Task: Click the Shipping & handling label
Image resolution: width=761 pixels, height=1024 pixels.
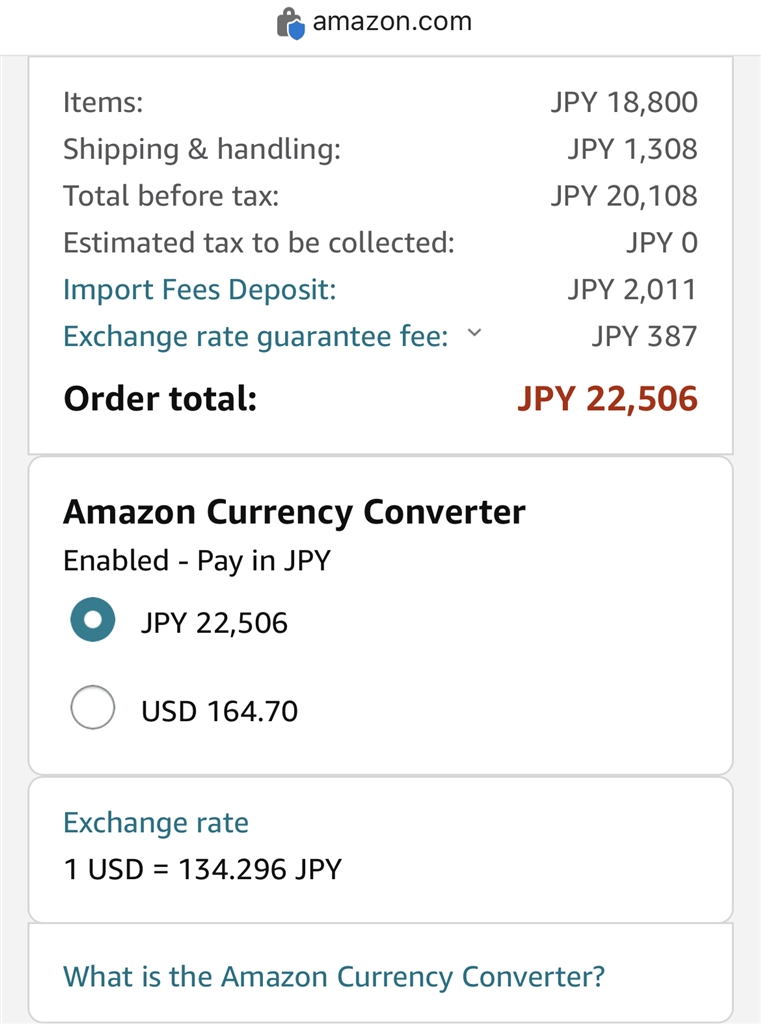Action: click(x=202, y=149)
